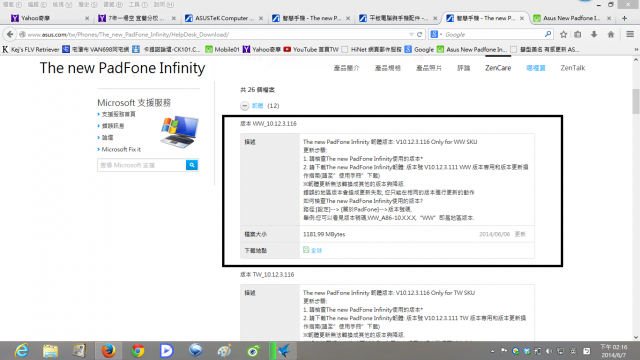Image resolution: width=640 pixels, height=360 pixels.
Task: Click the 更新 link beside 2014/06/06
Action: tap(520, 234)
